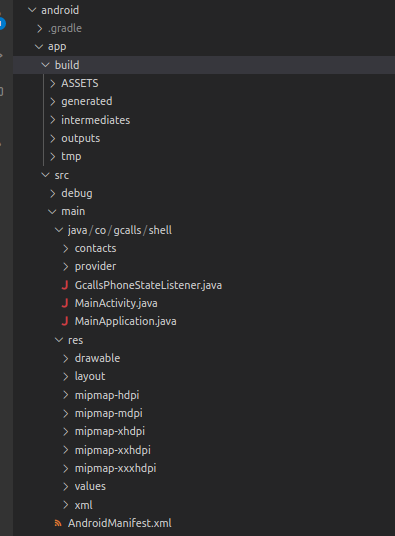
Task: Select the mipmap-xxhdpi folder label
Action: [x=113, y=450]
